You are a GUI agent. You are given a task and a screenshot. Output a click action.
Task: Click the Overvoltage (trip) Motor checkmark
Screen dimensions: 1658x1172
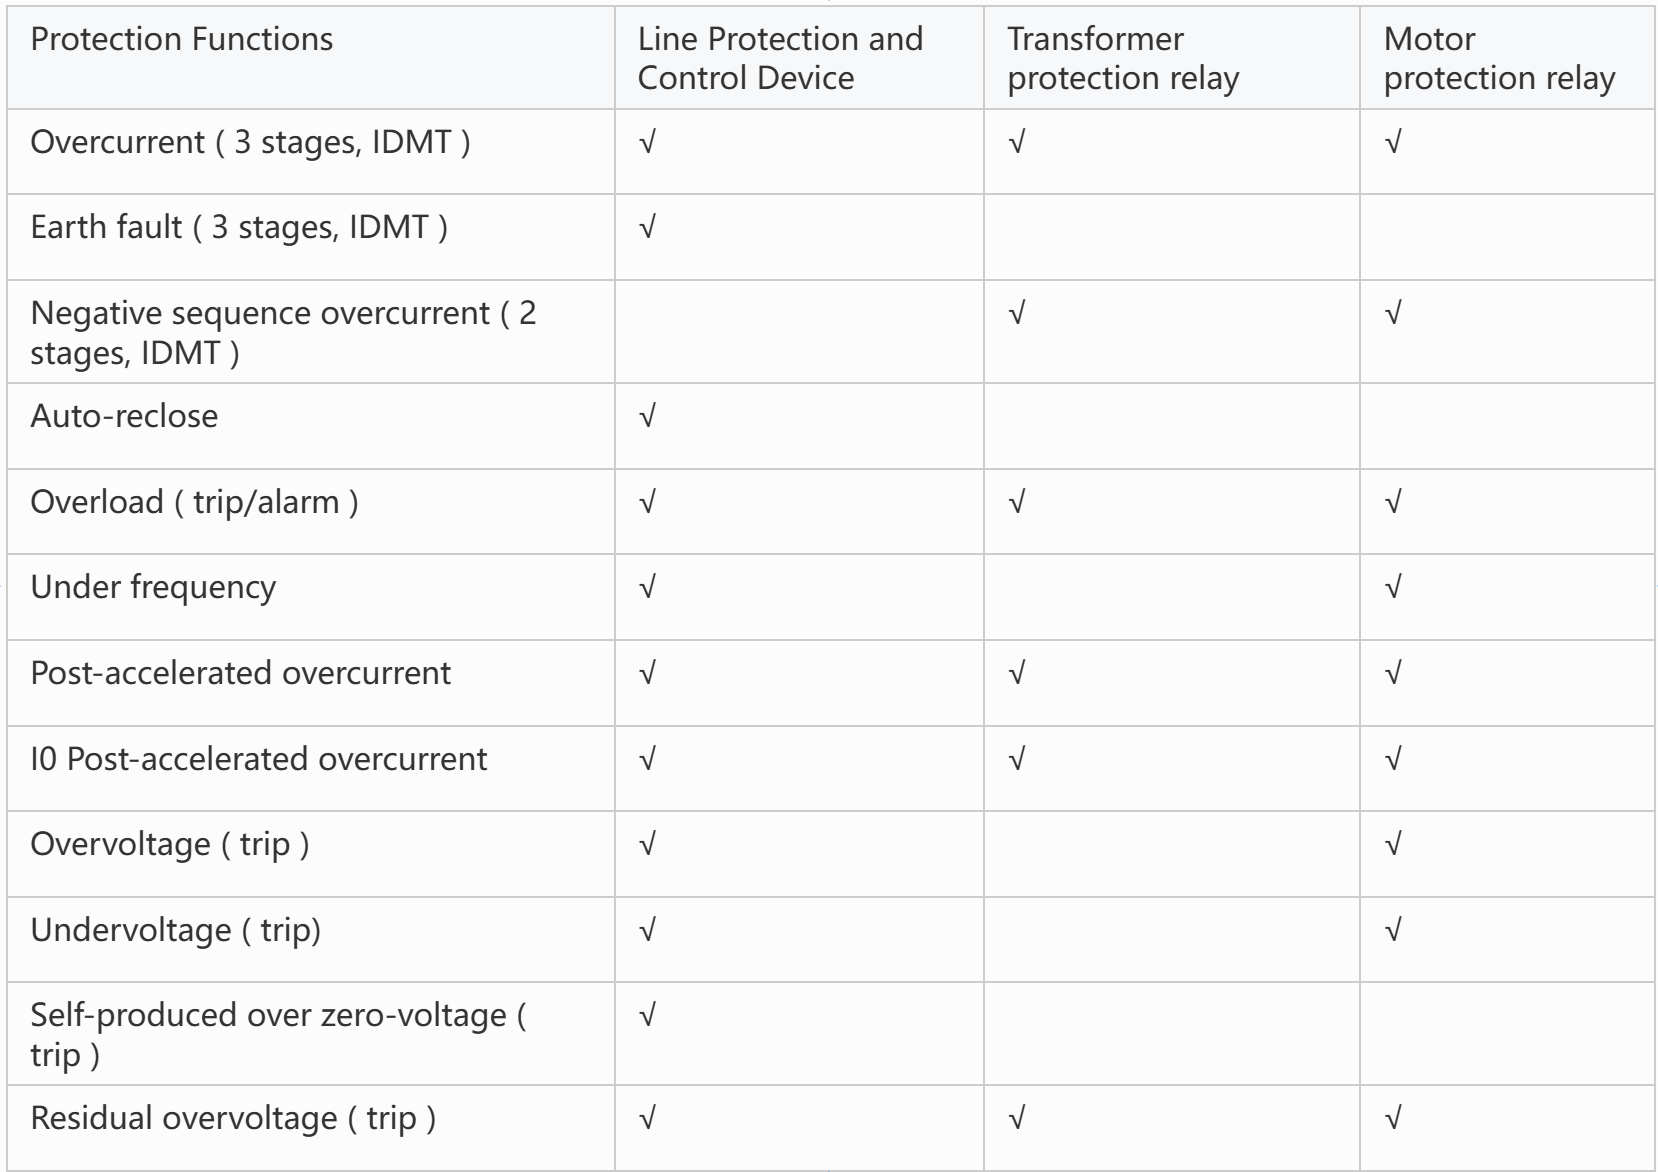[x=1393, y=844]
